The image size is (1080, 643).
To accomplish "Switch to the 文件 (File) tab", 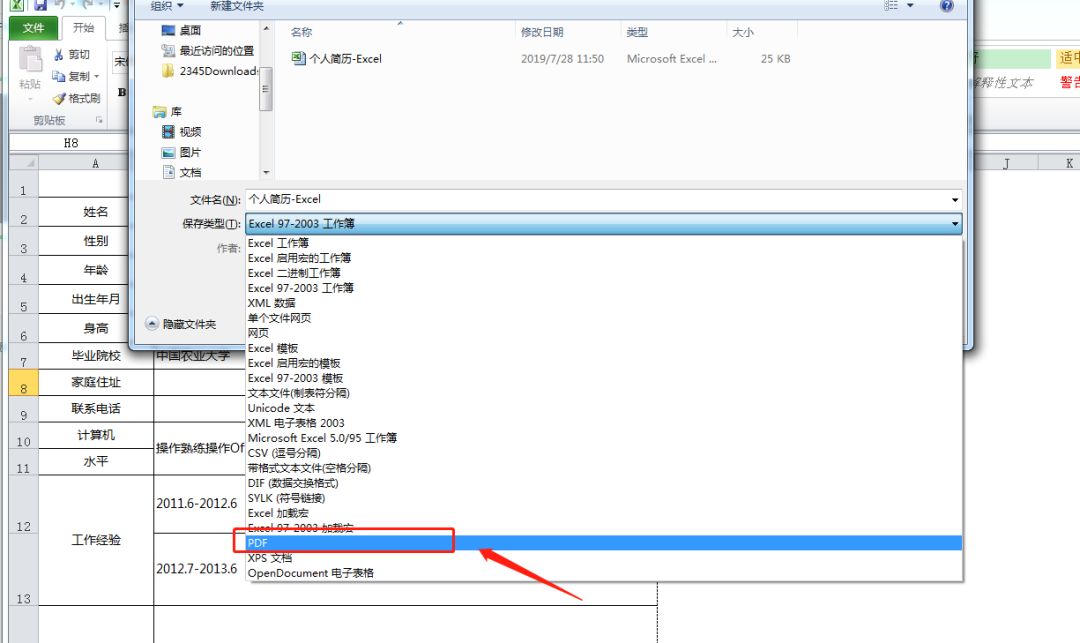I will click(34, 27).
